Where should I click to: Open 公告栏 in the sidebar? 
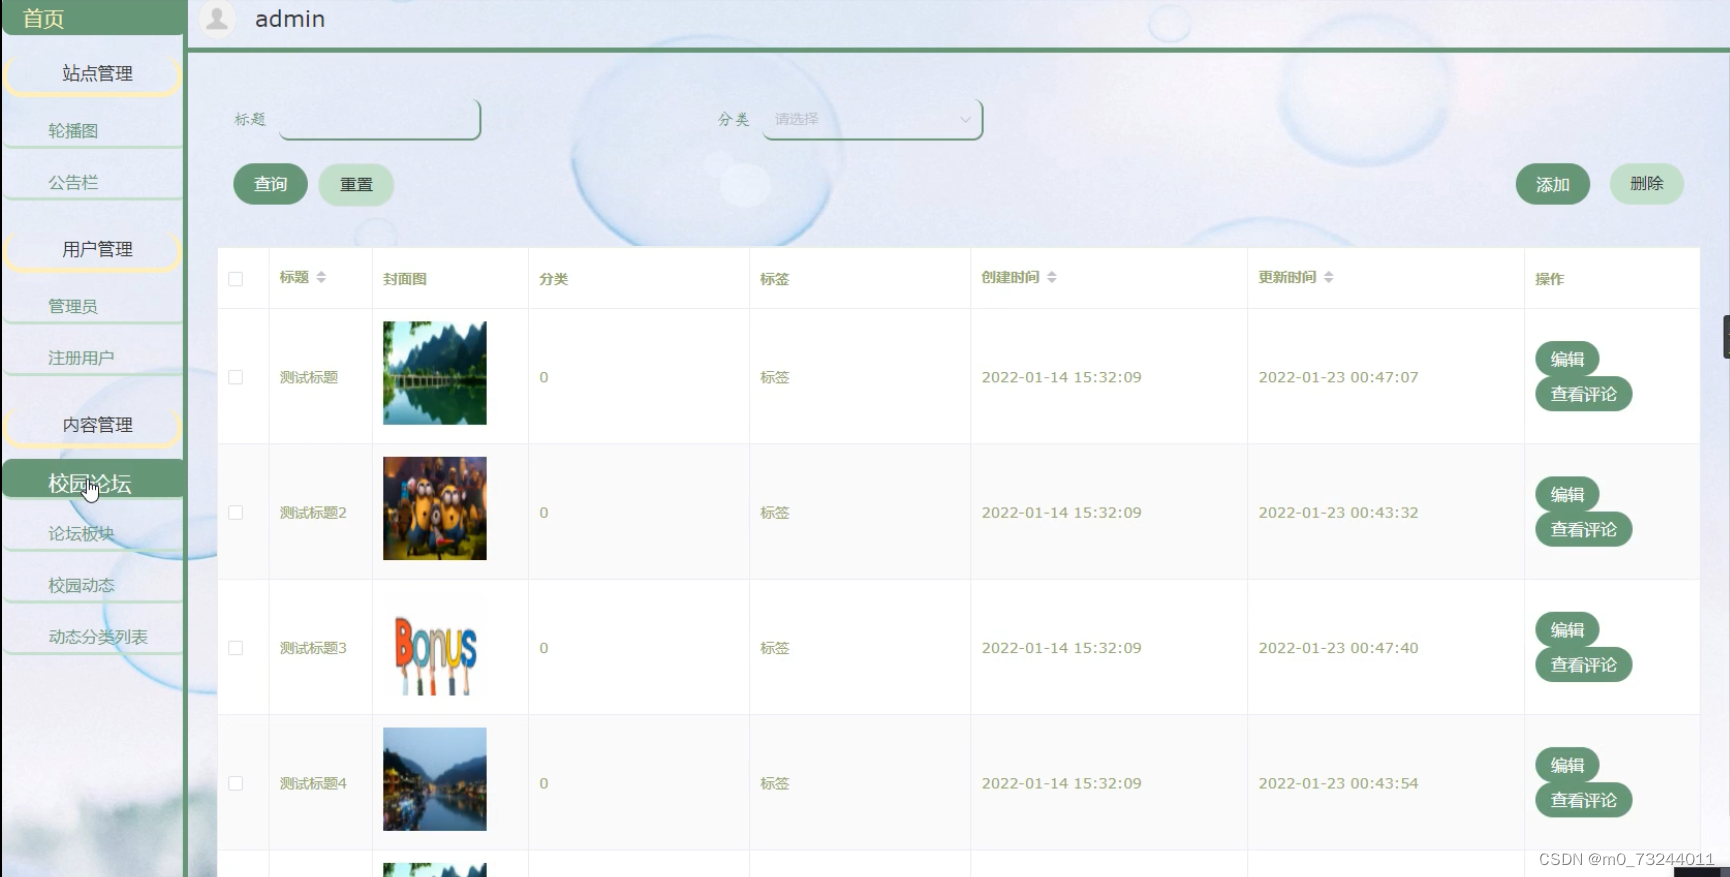click(93, 182)
